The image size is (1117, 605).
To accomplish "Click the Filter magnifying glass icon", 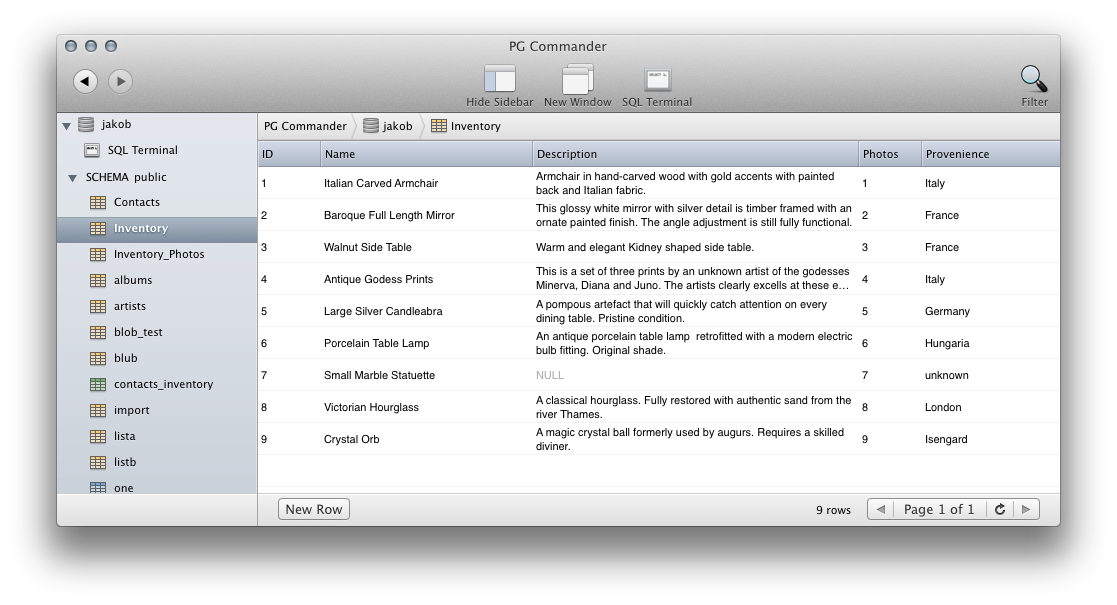I will click(x=1034, y=78).
